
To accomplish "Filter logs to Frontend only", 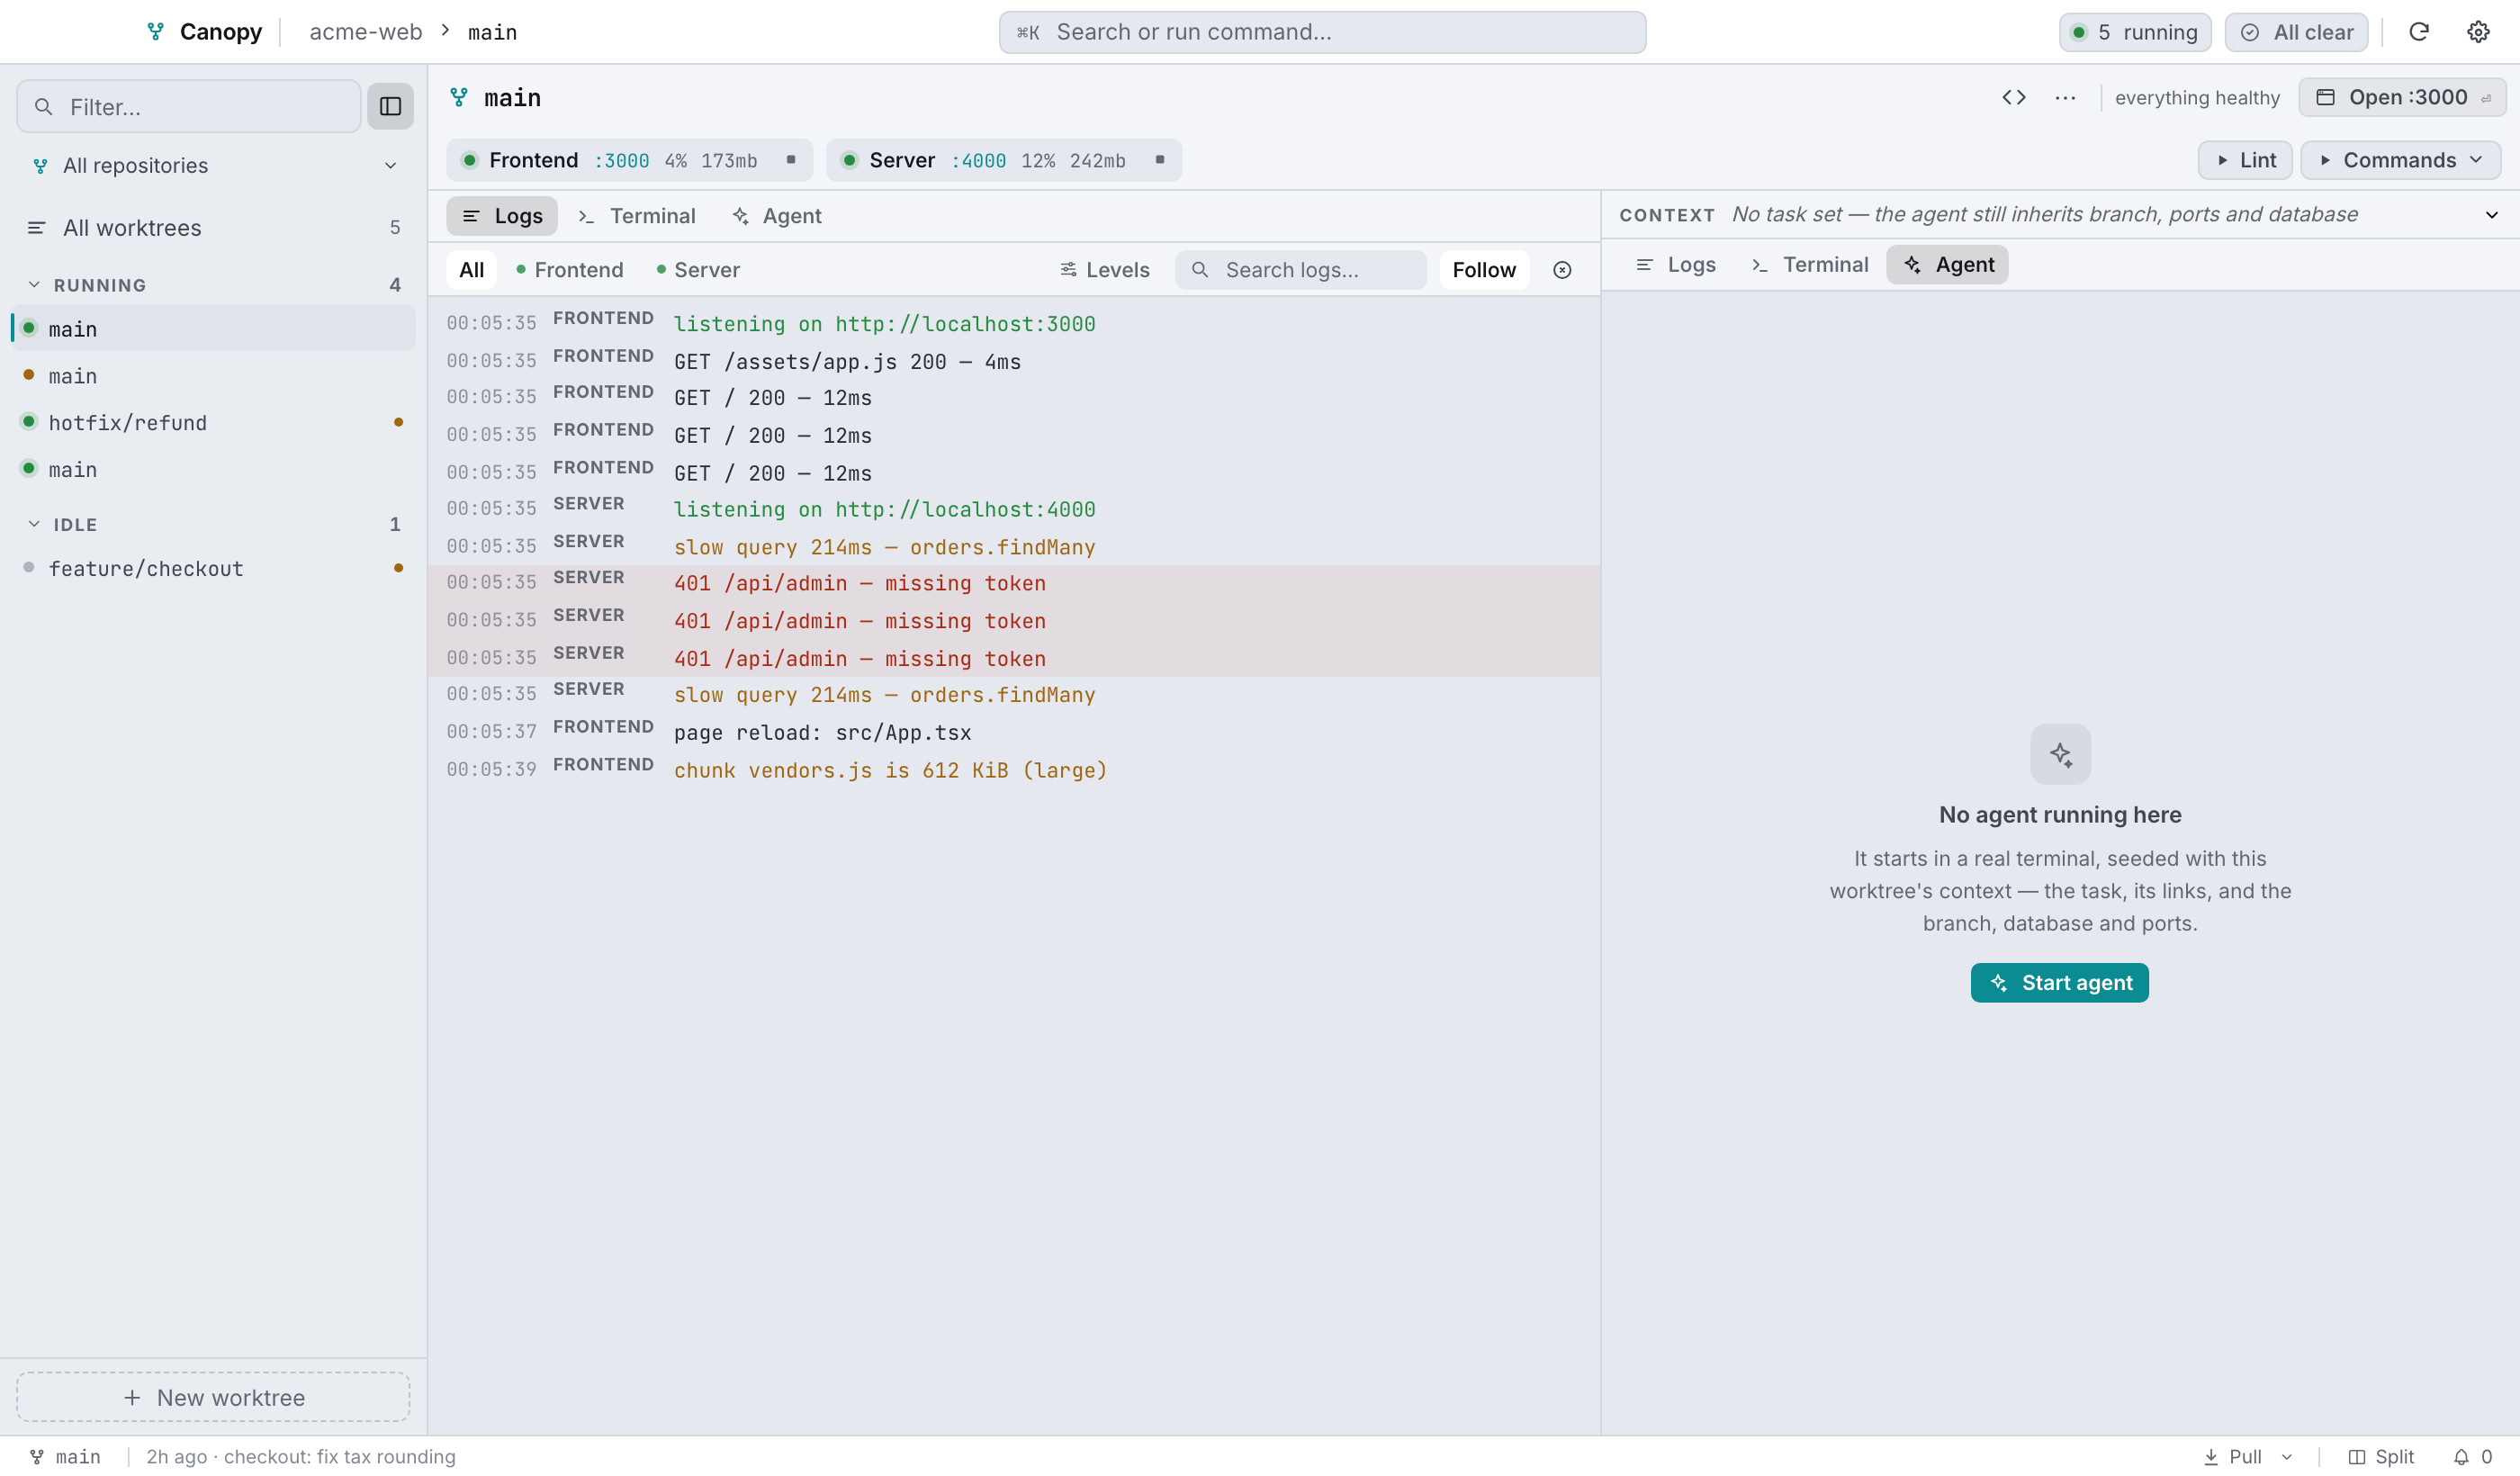I will tap(569, 270).
